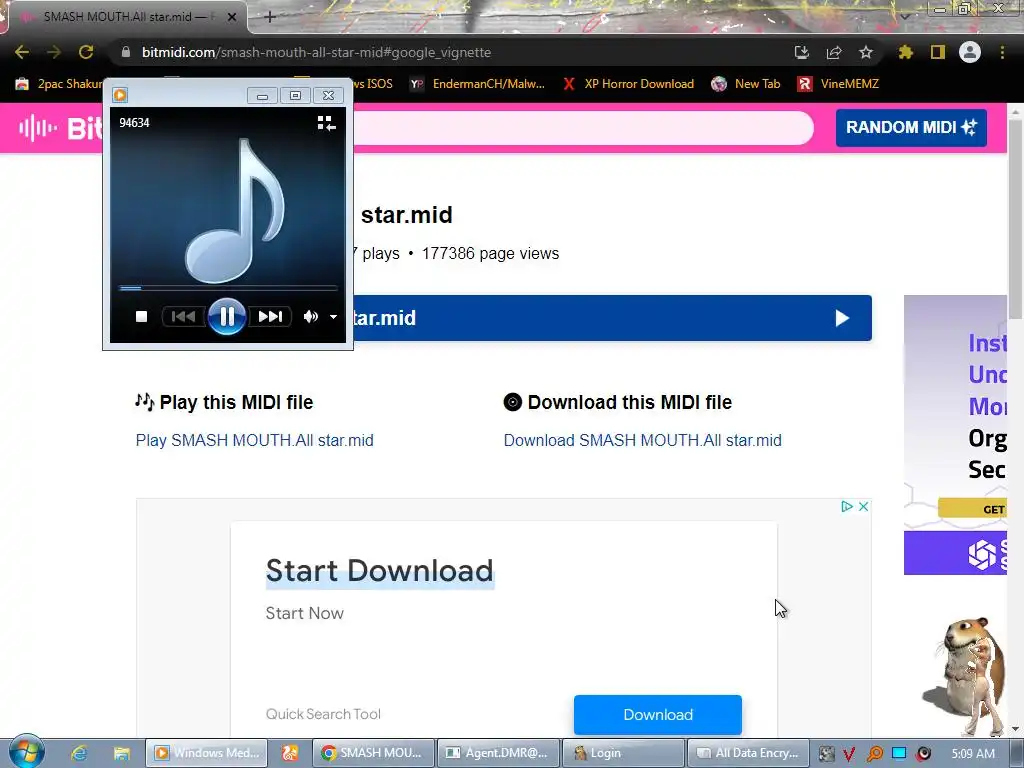Switch to Windows Media Player taskbar item
The height and width of the screenshot is (768, 1024).
coord(206,753)
